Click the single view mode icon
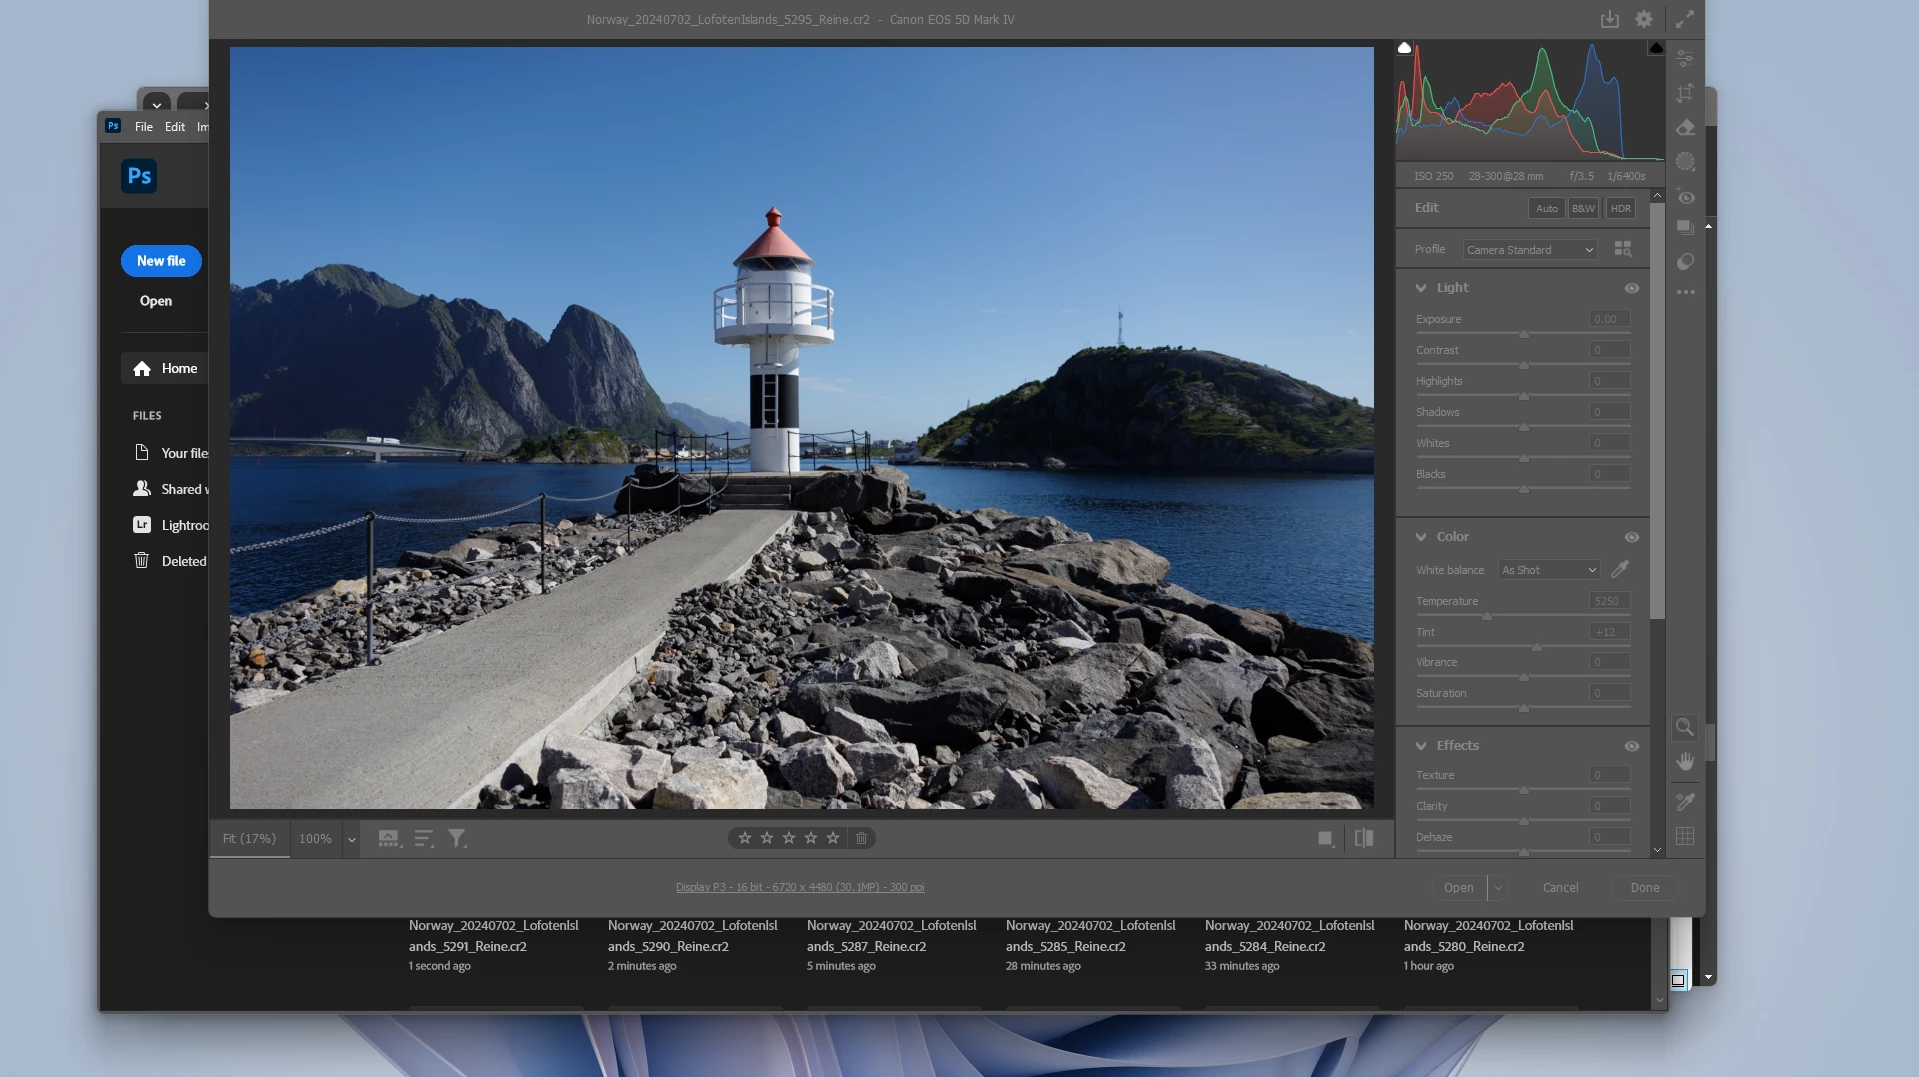 (1326, 838)
